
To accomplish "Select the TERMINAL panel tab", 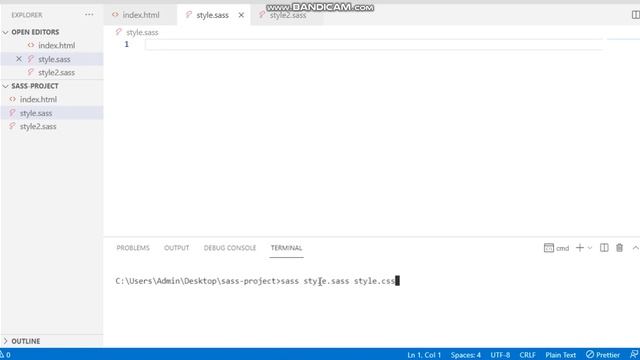I will coord(287,248).
